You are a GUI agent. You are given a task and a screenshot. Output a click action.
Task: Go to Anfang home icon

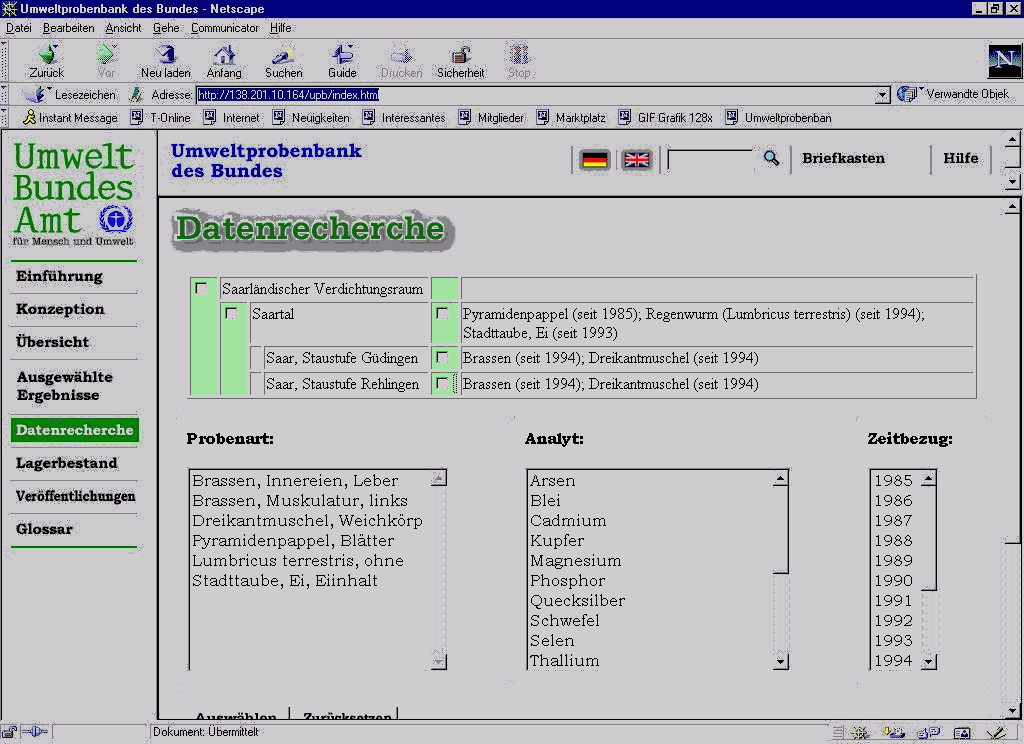[224, 55]
